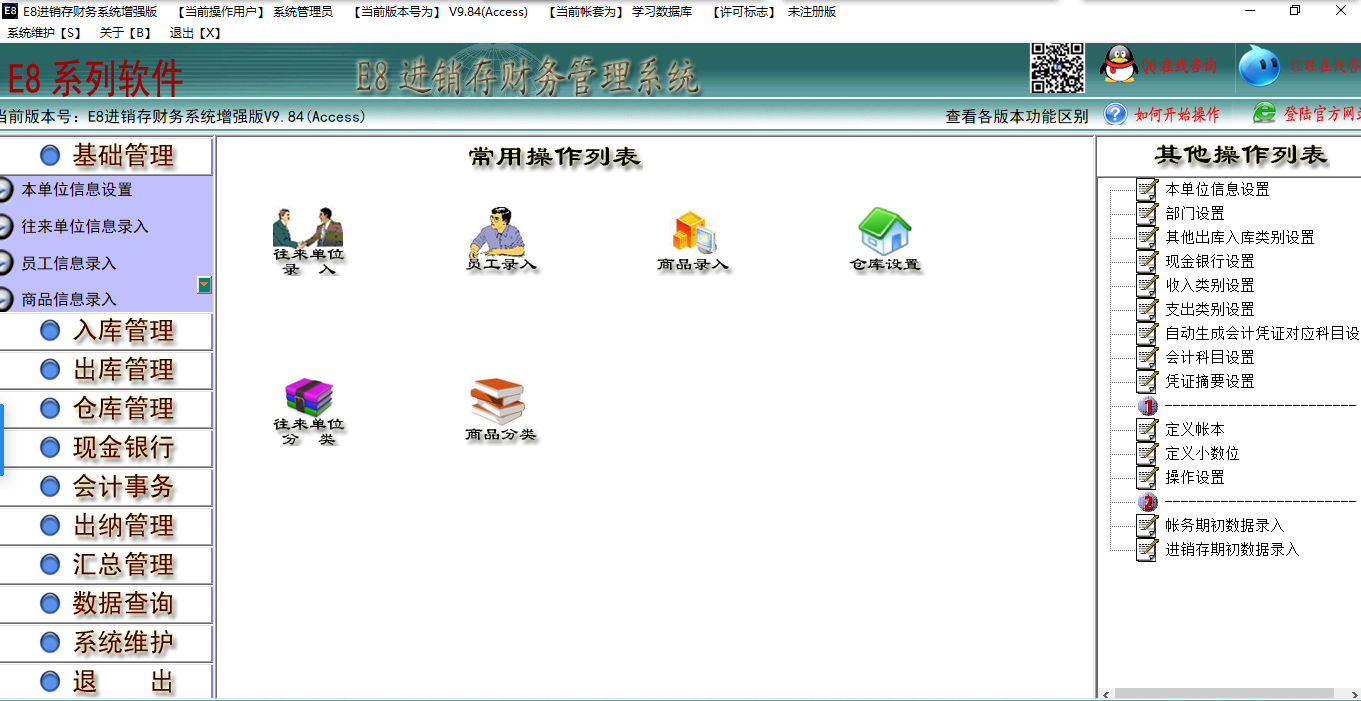Expand the 系统维护 sidebar section
Screen dimensions: 1361x701
coord(106,643)
